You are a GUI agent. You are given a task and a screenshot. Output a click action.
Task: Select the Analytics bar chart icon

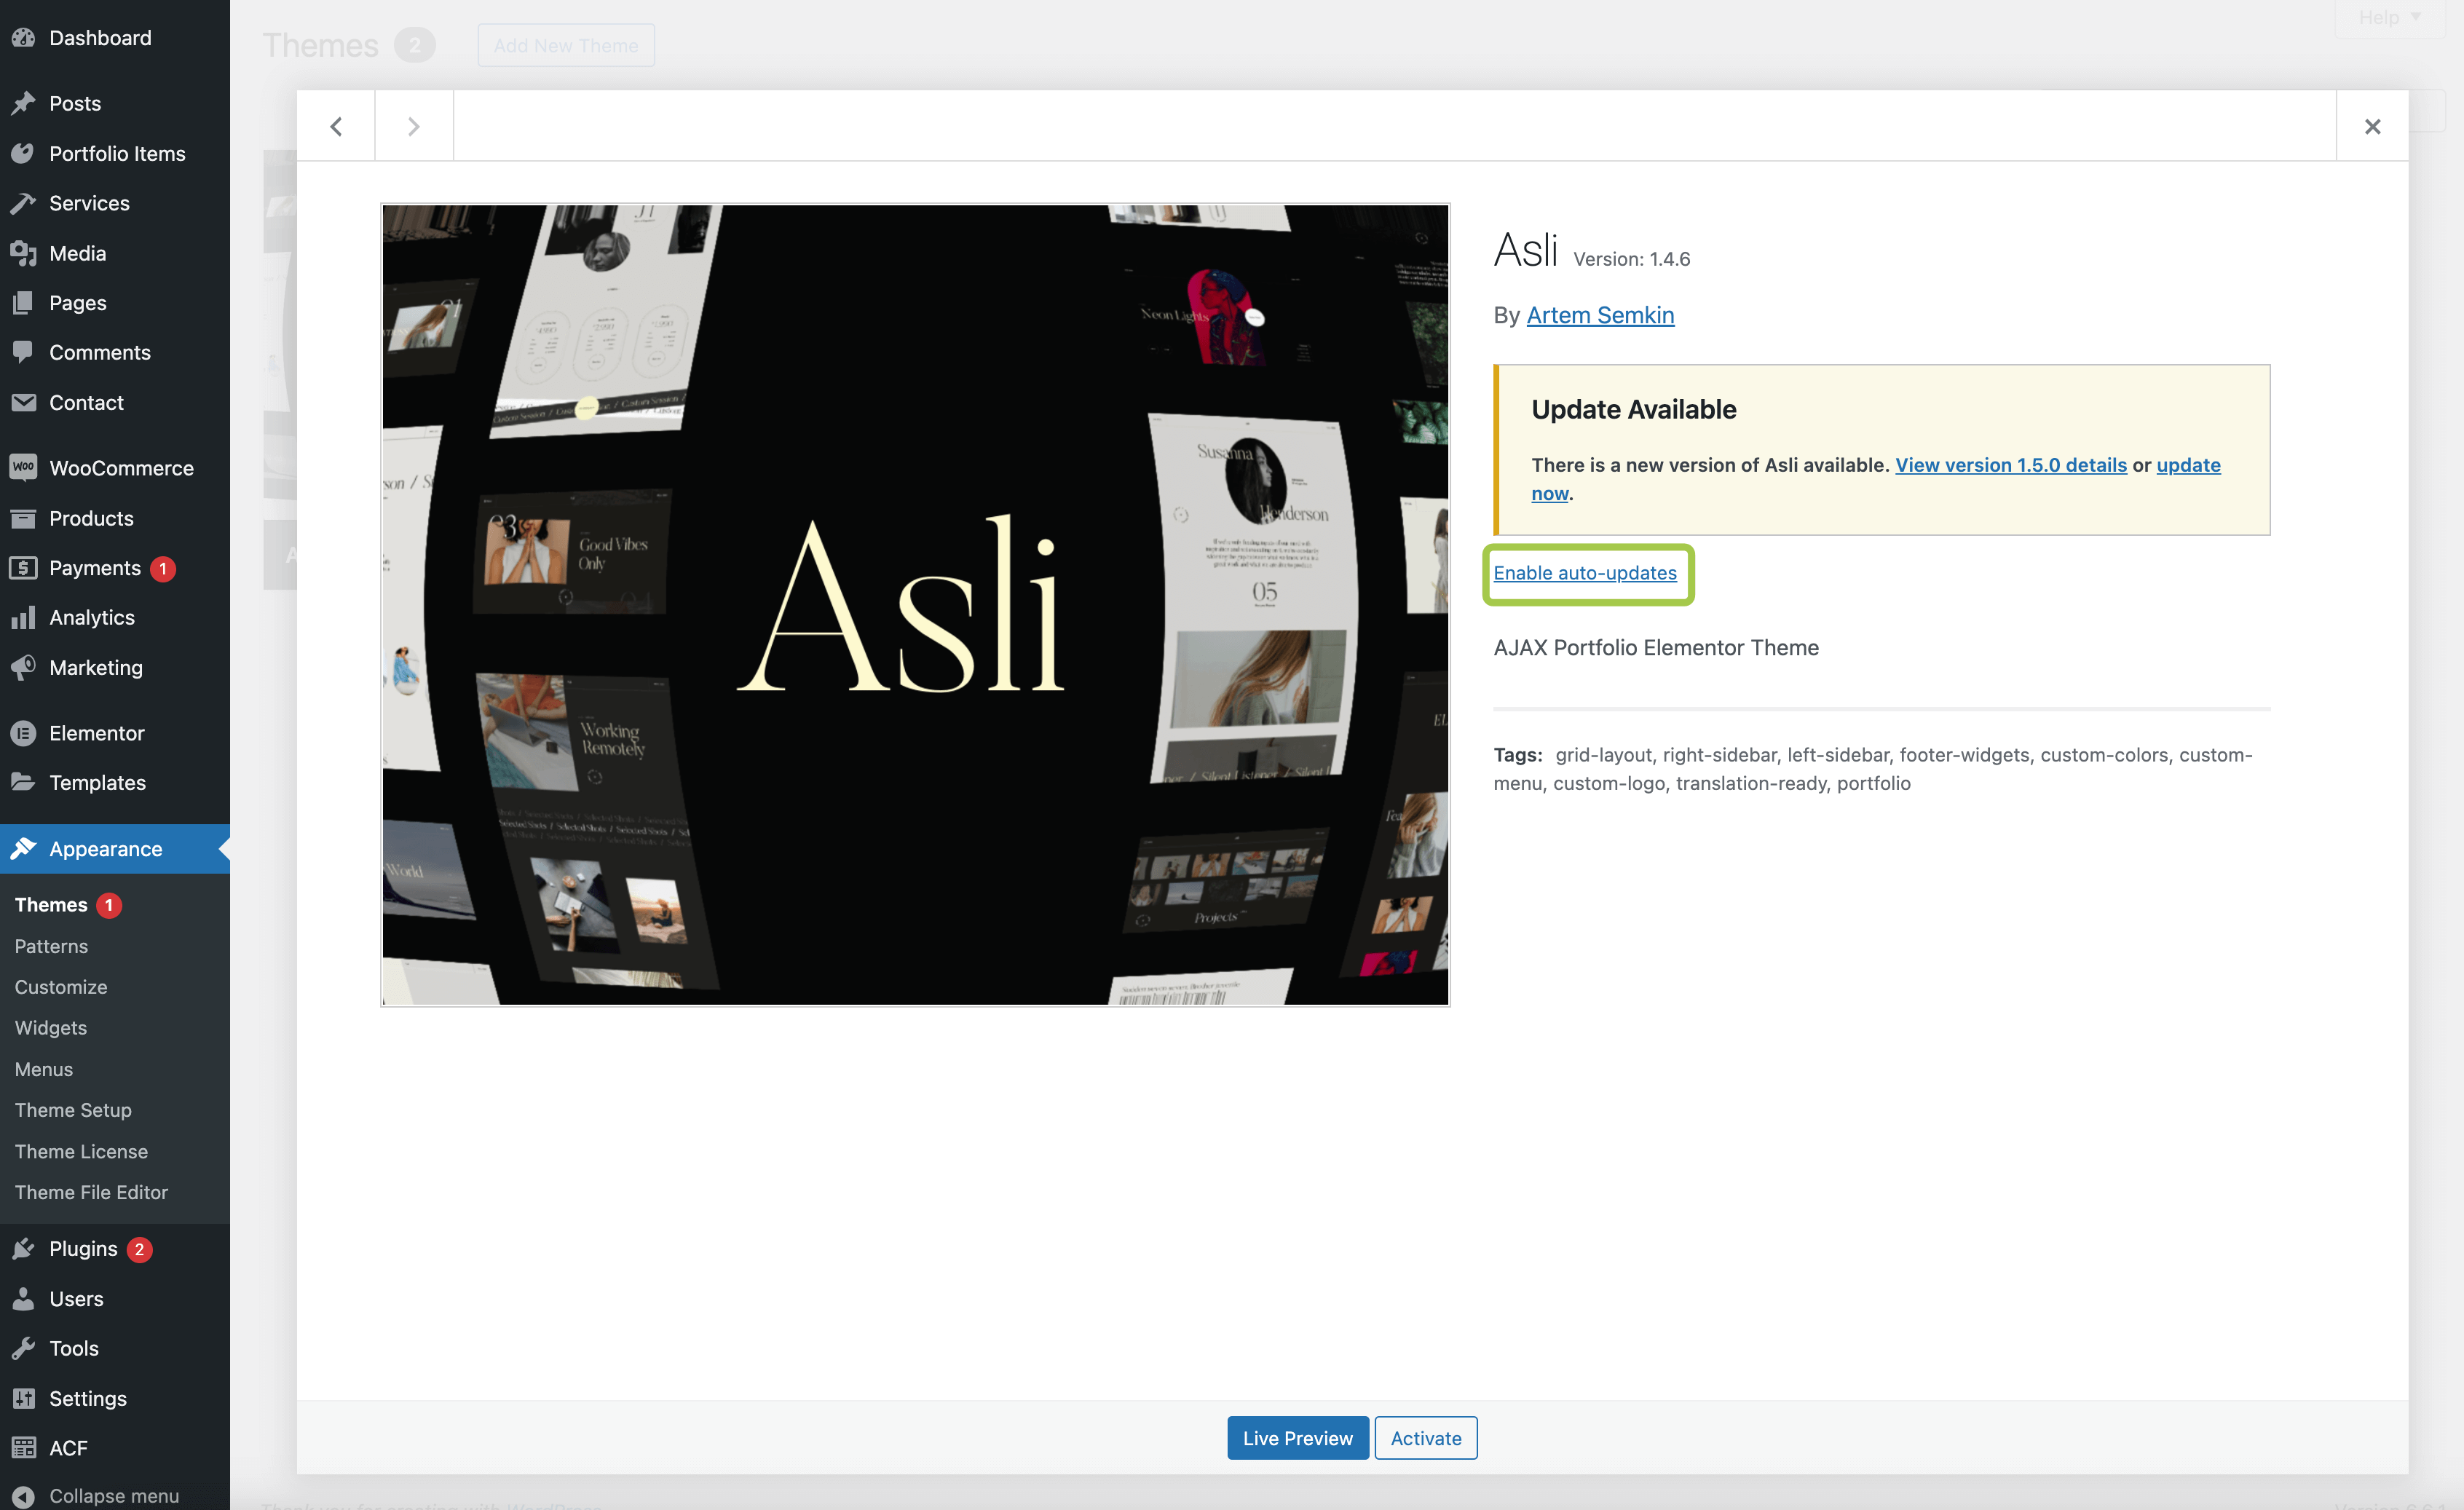pyautogui.click(x=23, y=617)
